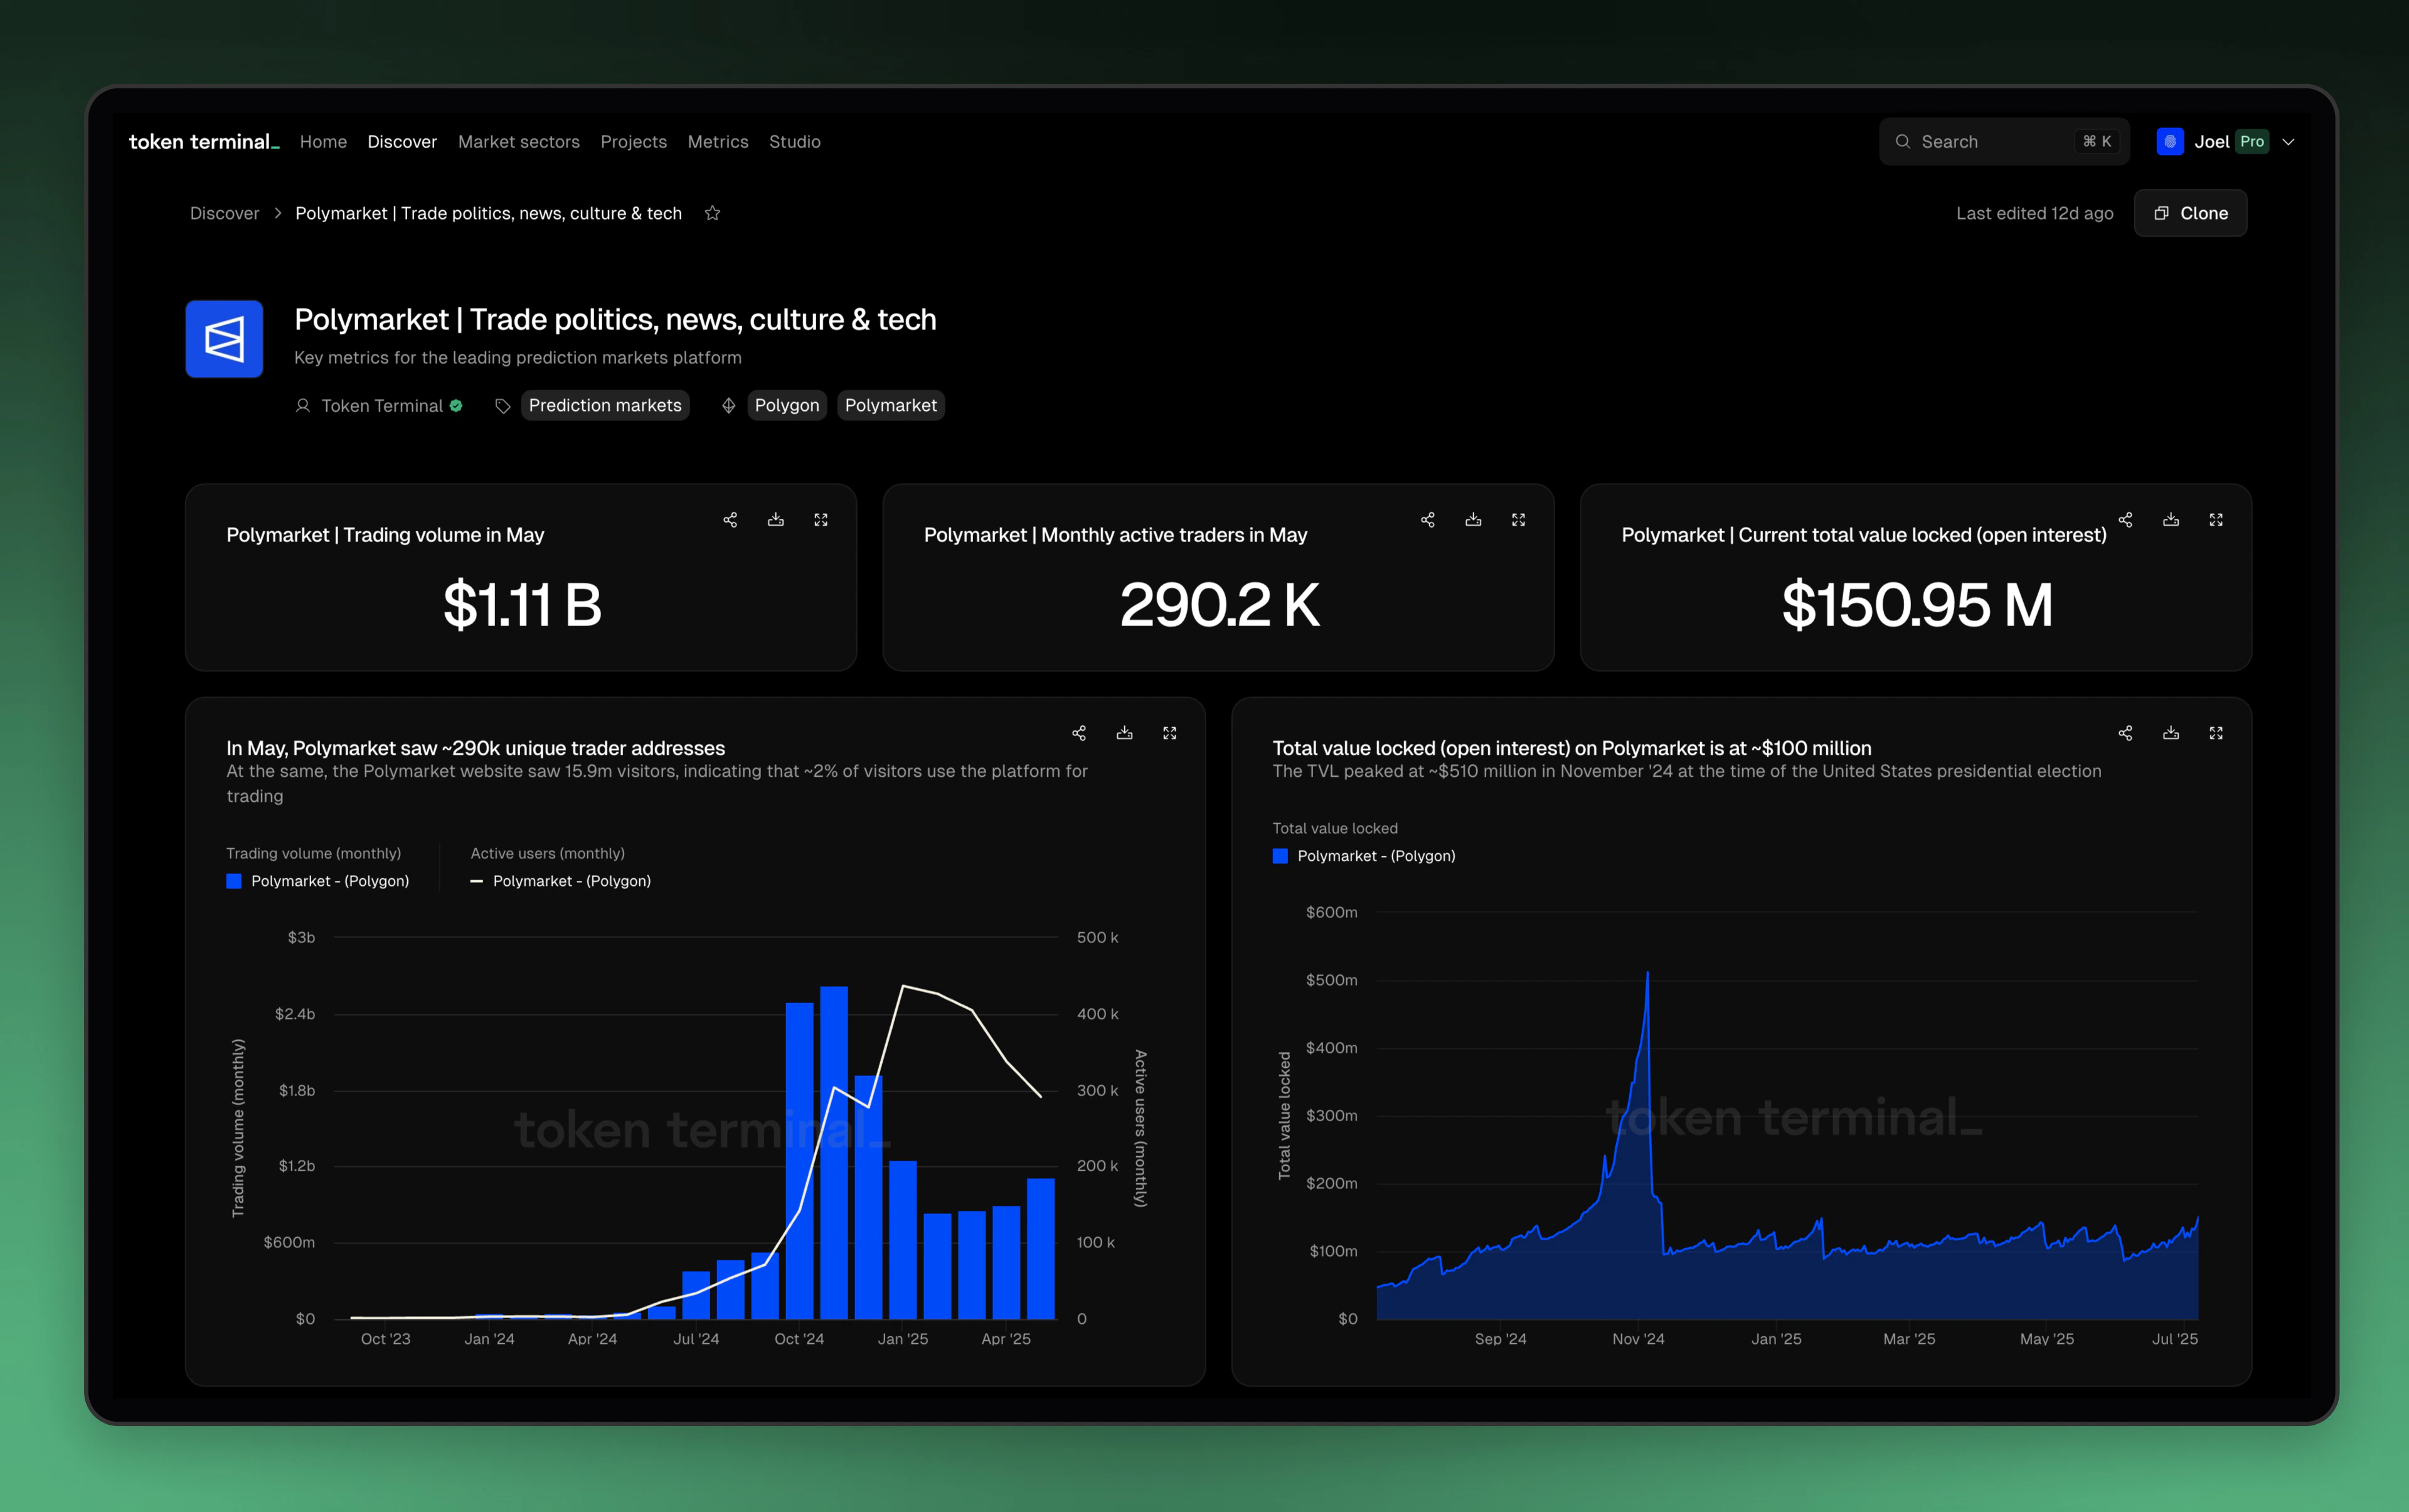
Task: Click the green verified badge beside Token Terminal
Action: tap(456, 406)
